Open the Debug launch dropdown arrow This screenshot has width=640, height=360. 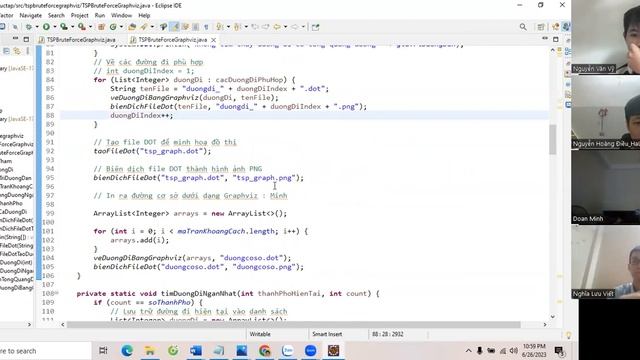pyautogui.click(x=37, y=27)
